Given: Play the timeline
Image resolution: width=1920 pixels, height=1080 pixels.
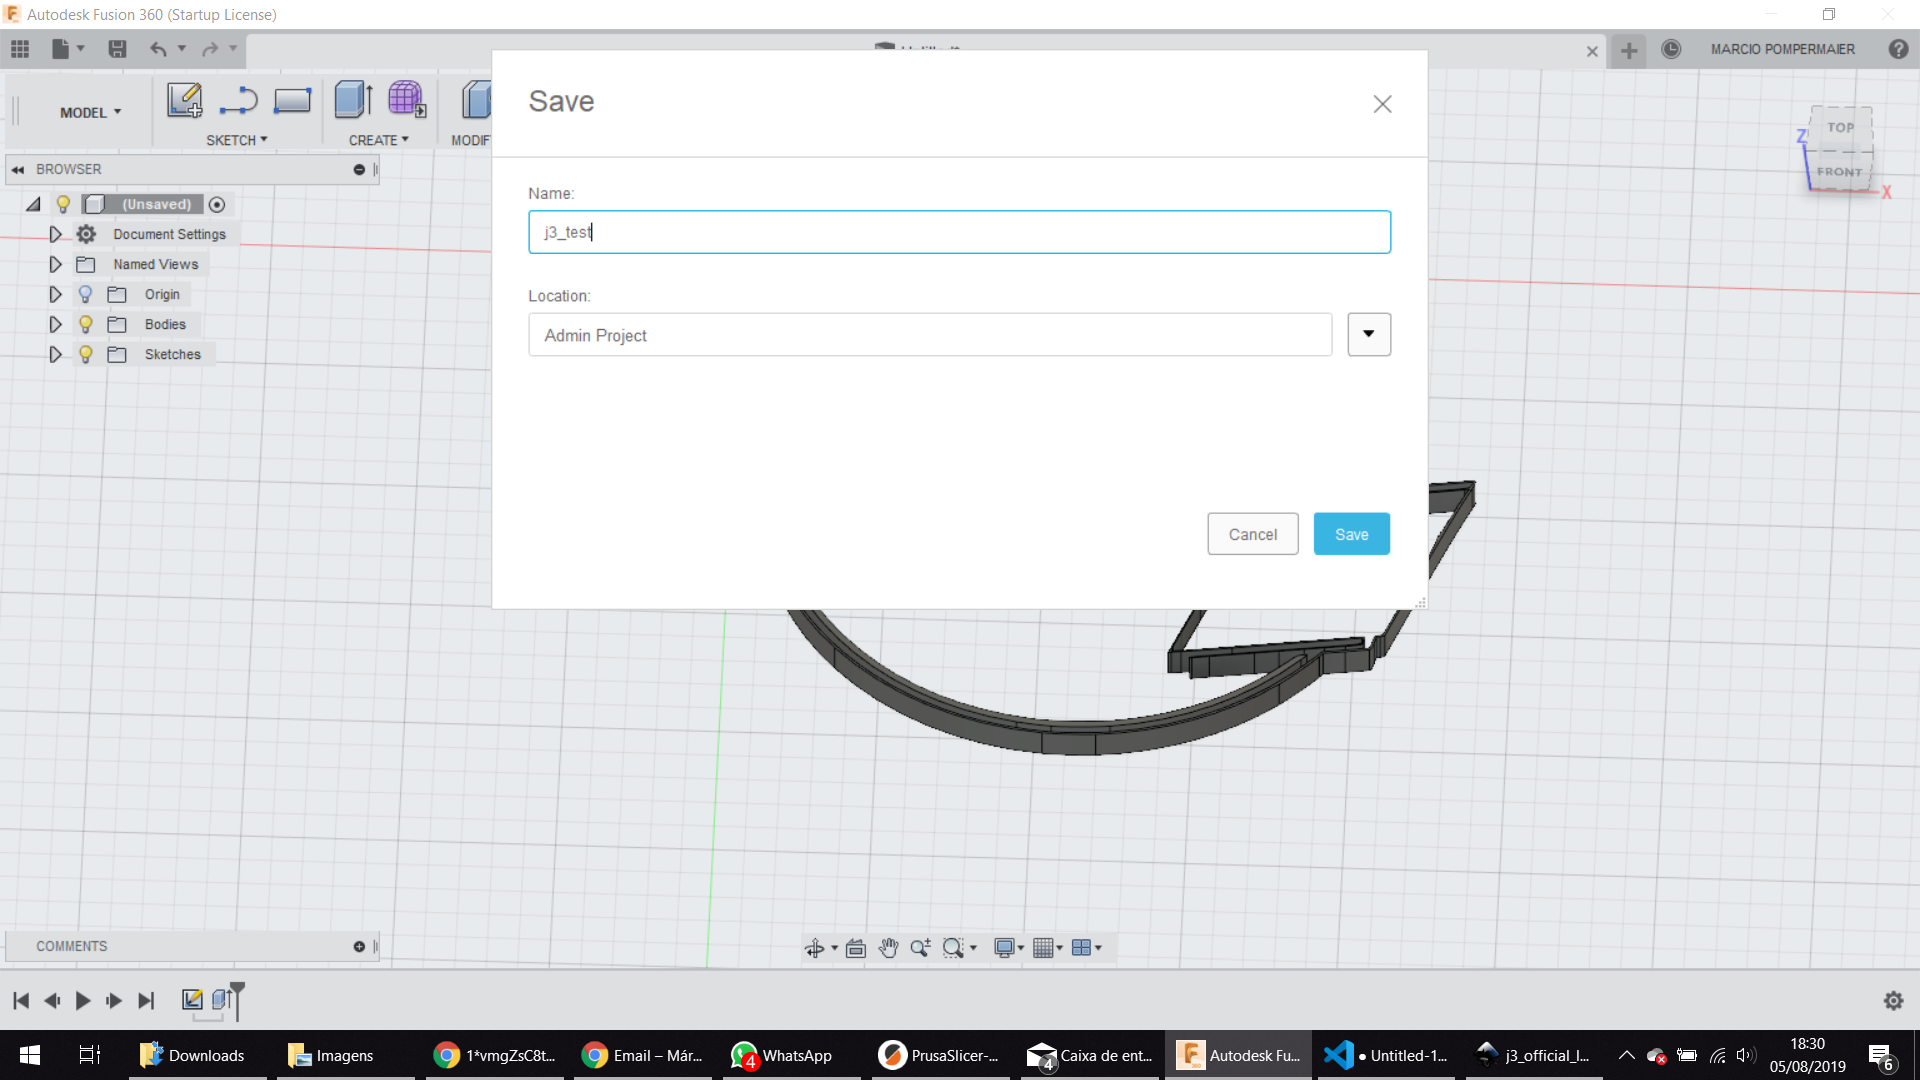Looking at the screenshot, I should click(x=83, y=1000).
